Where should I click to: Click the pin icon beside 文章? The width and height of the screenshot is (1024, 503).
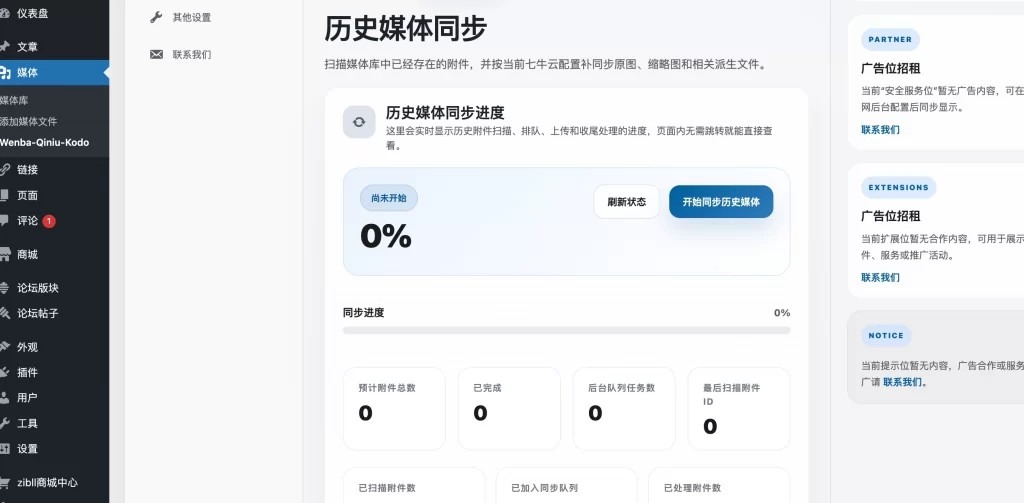point(5,47)
